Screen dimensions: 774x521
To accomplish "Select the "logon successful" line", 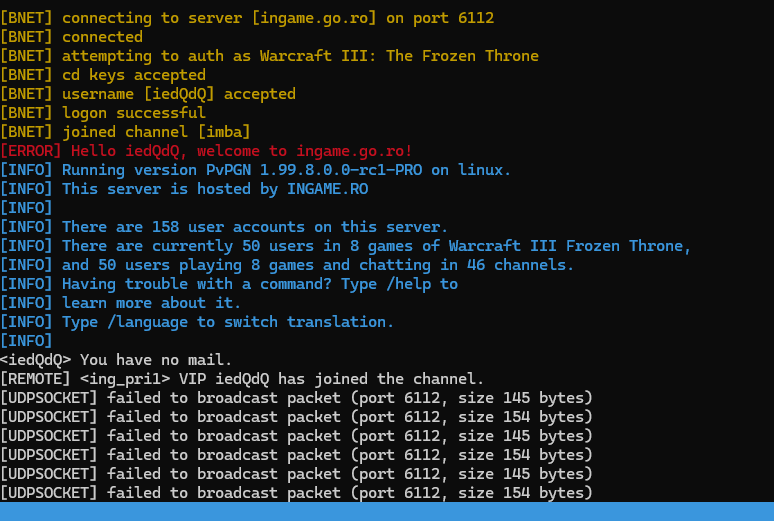I will [133, 113].
